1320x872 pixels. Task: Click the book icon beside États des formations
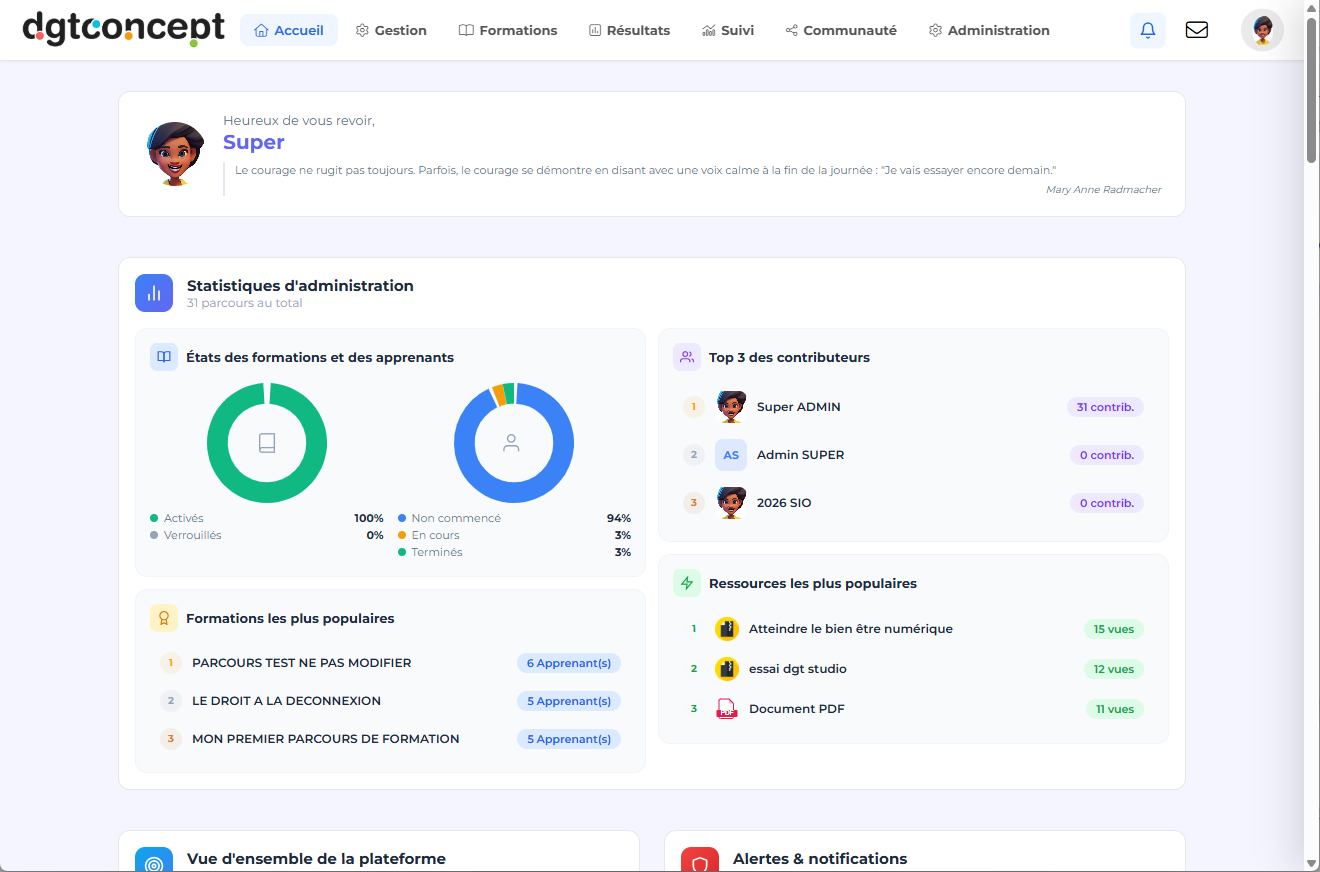coord(164,357)
